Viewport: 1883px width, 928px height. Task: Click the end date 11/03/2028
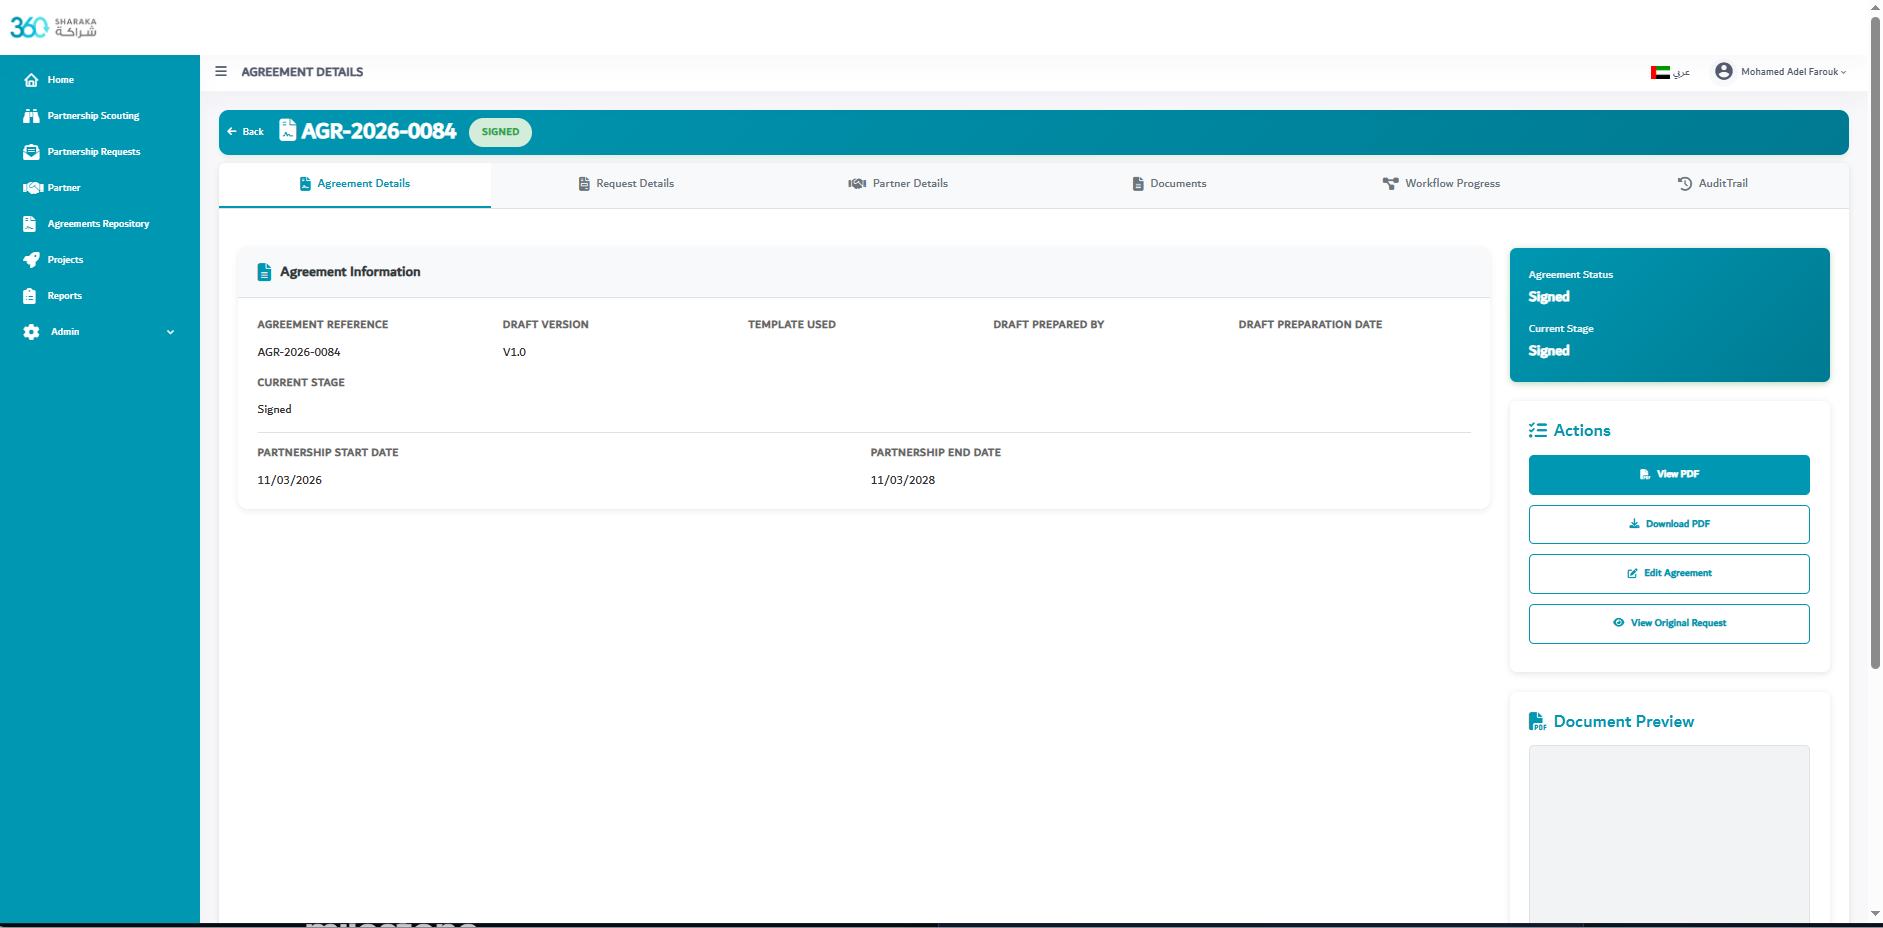coord(903,480)
